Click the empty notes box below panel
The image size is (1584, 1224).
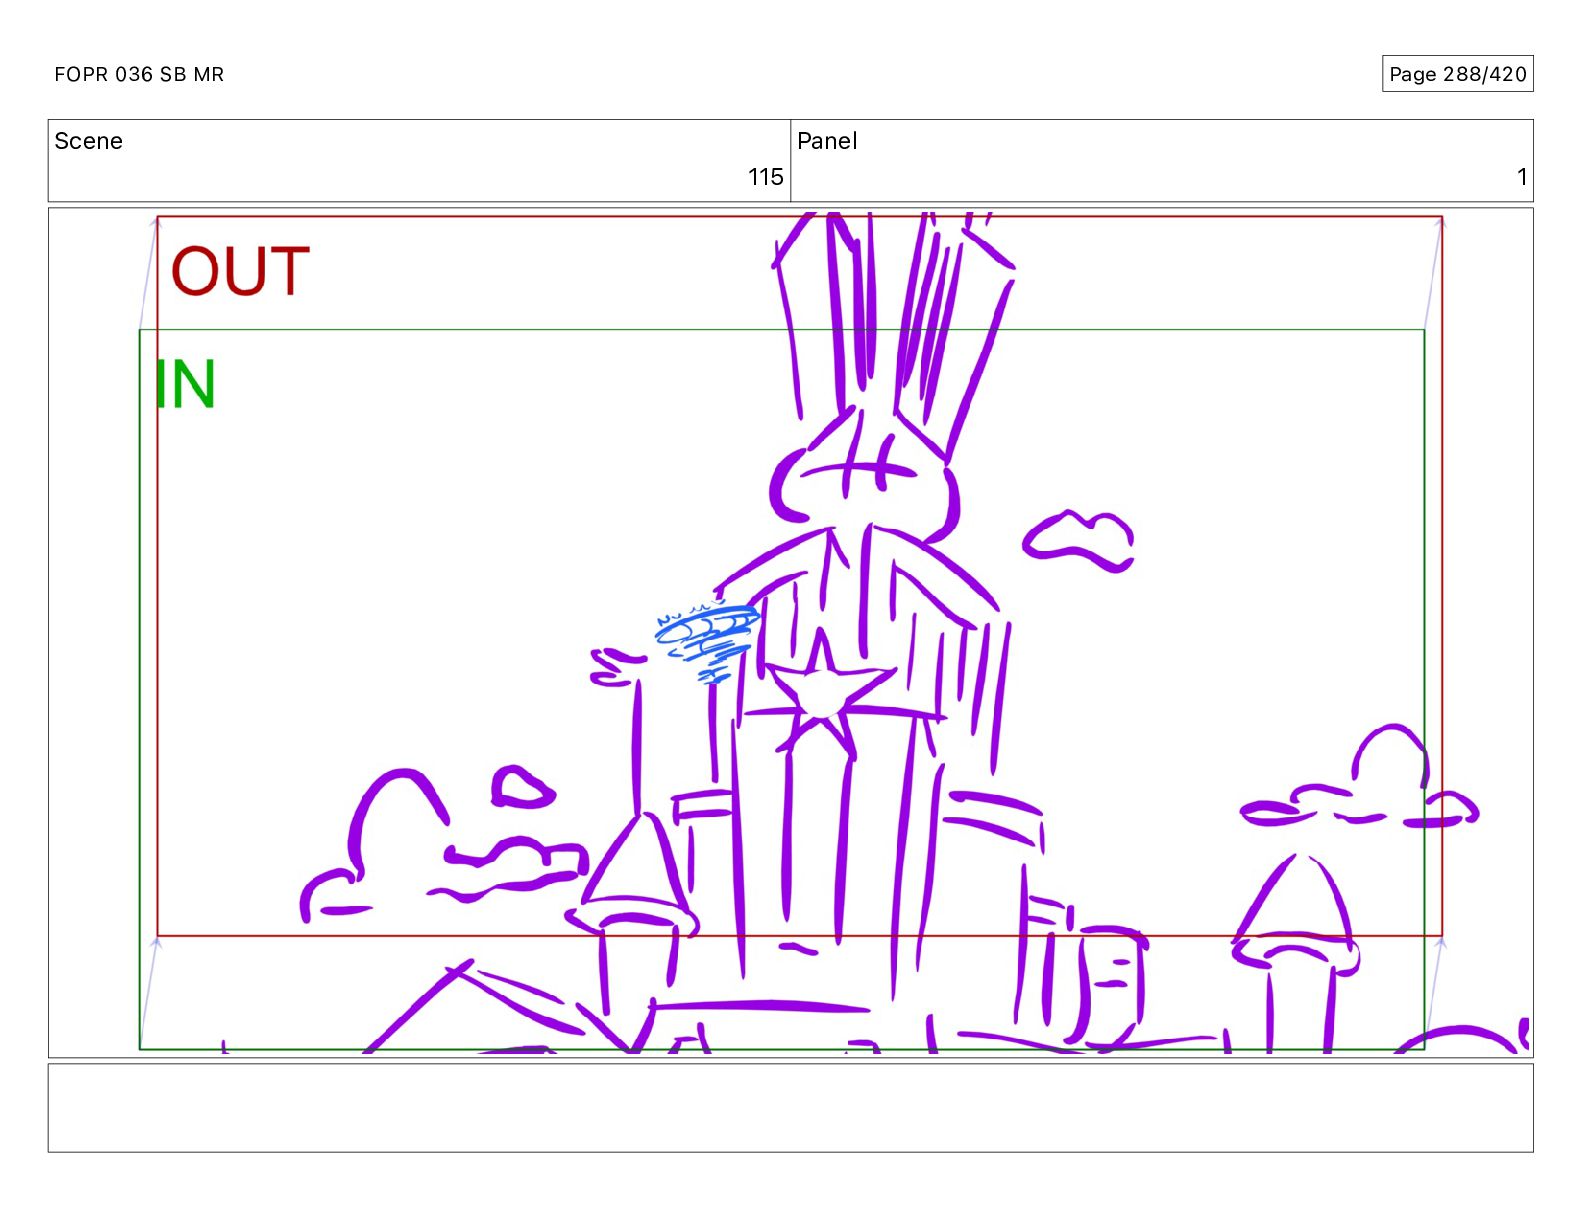coord(790,1108)
